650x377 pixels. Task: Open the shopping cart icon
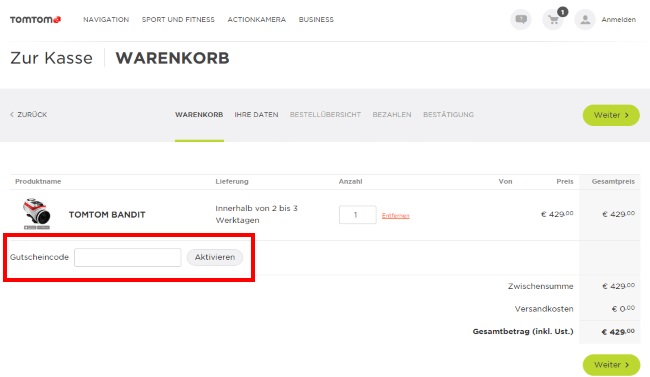click(553, 19)
